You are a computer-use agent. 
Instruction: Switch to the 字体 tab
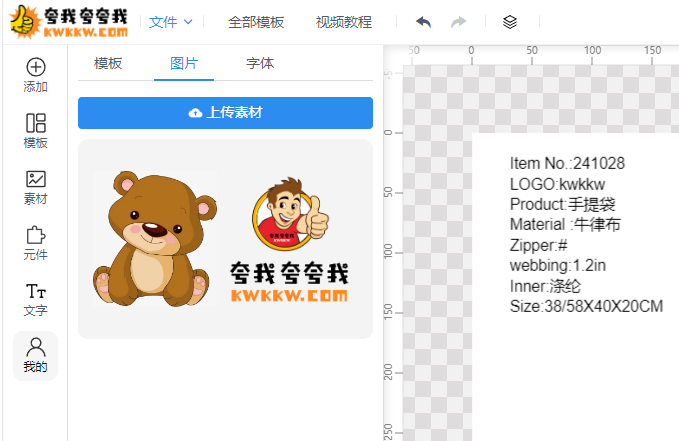click(260, 63)
